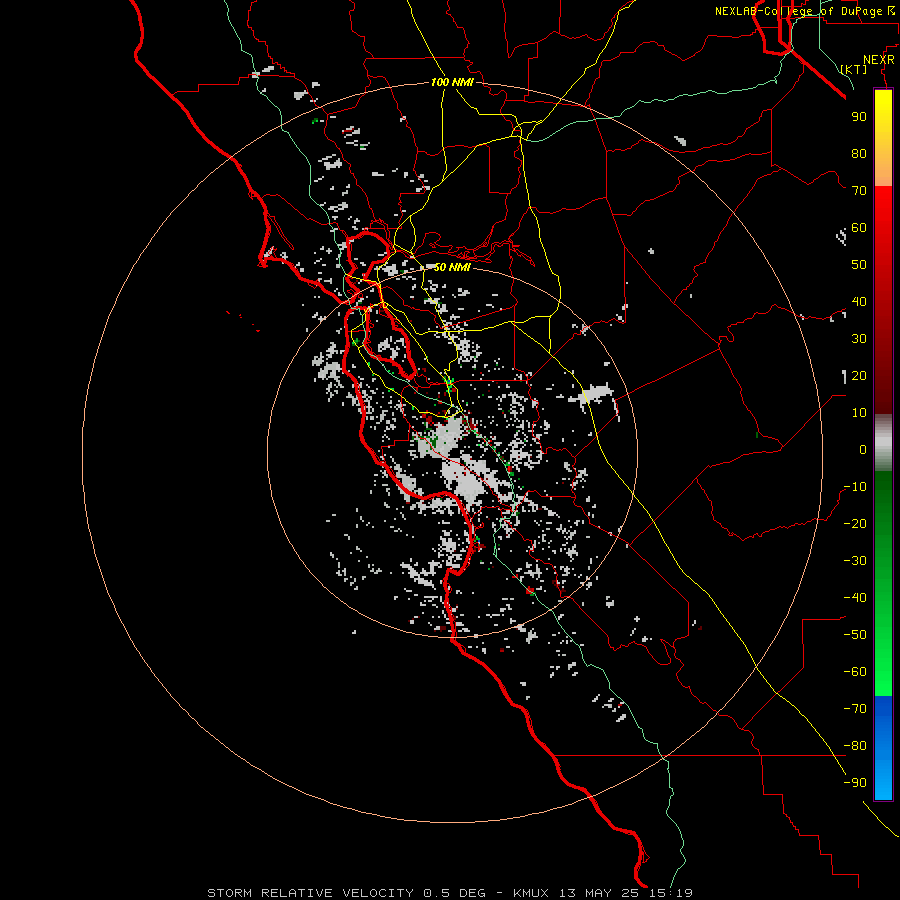
Task: Pick the bright red color bar segment
Action: click(x=883, y=212)
